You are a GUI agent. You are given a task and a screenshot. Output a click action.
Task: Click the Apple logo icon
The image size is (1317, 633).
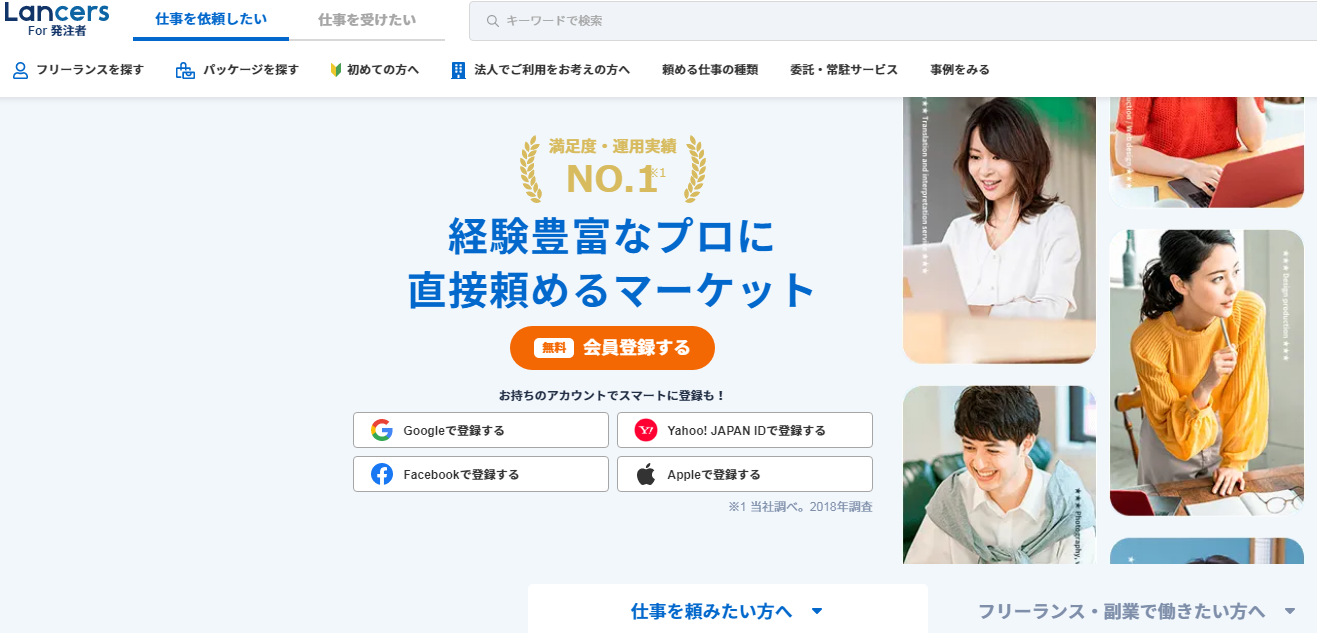646,474
